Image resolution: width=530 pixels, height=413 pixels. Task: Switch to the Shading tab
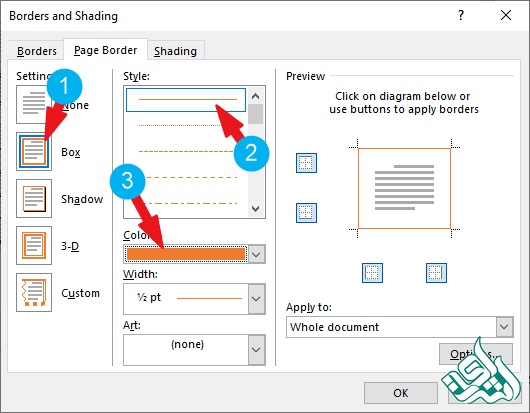click(175, 51)
